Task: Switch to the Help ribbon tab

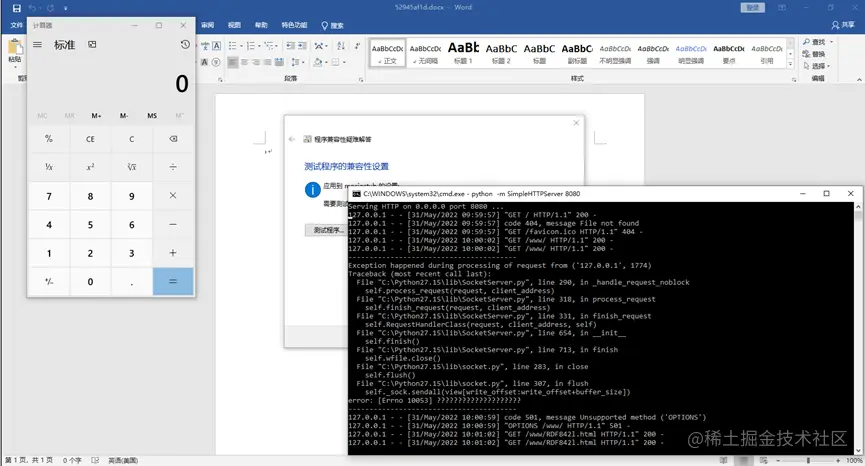Action: (x=261, y=25)
